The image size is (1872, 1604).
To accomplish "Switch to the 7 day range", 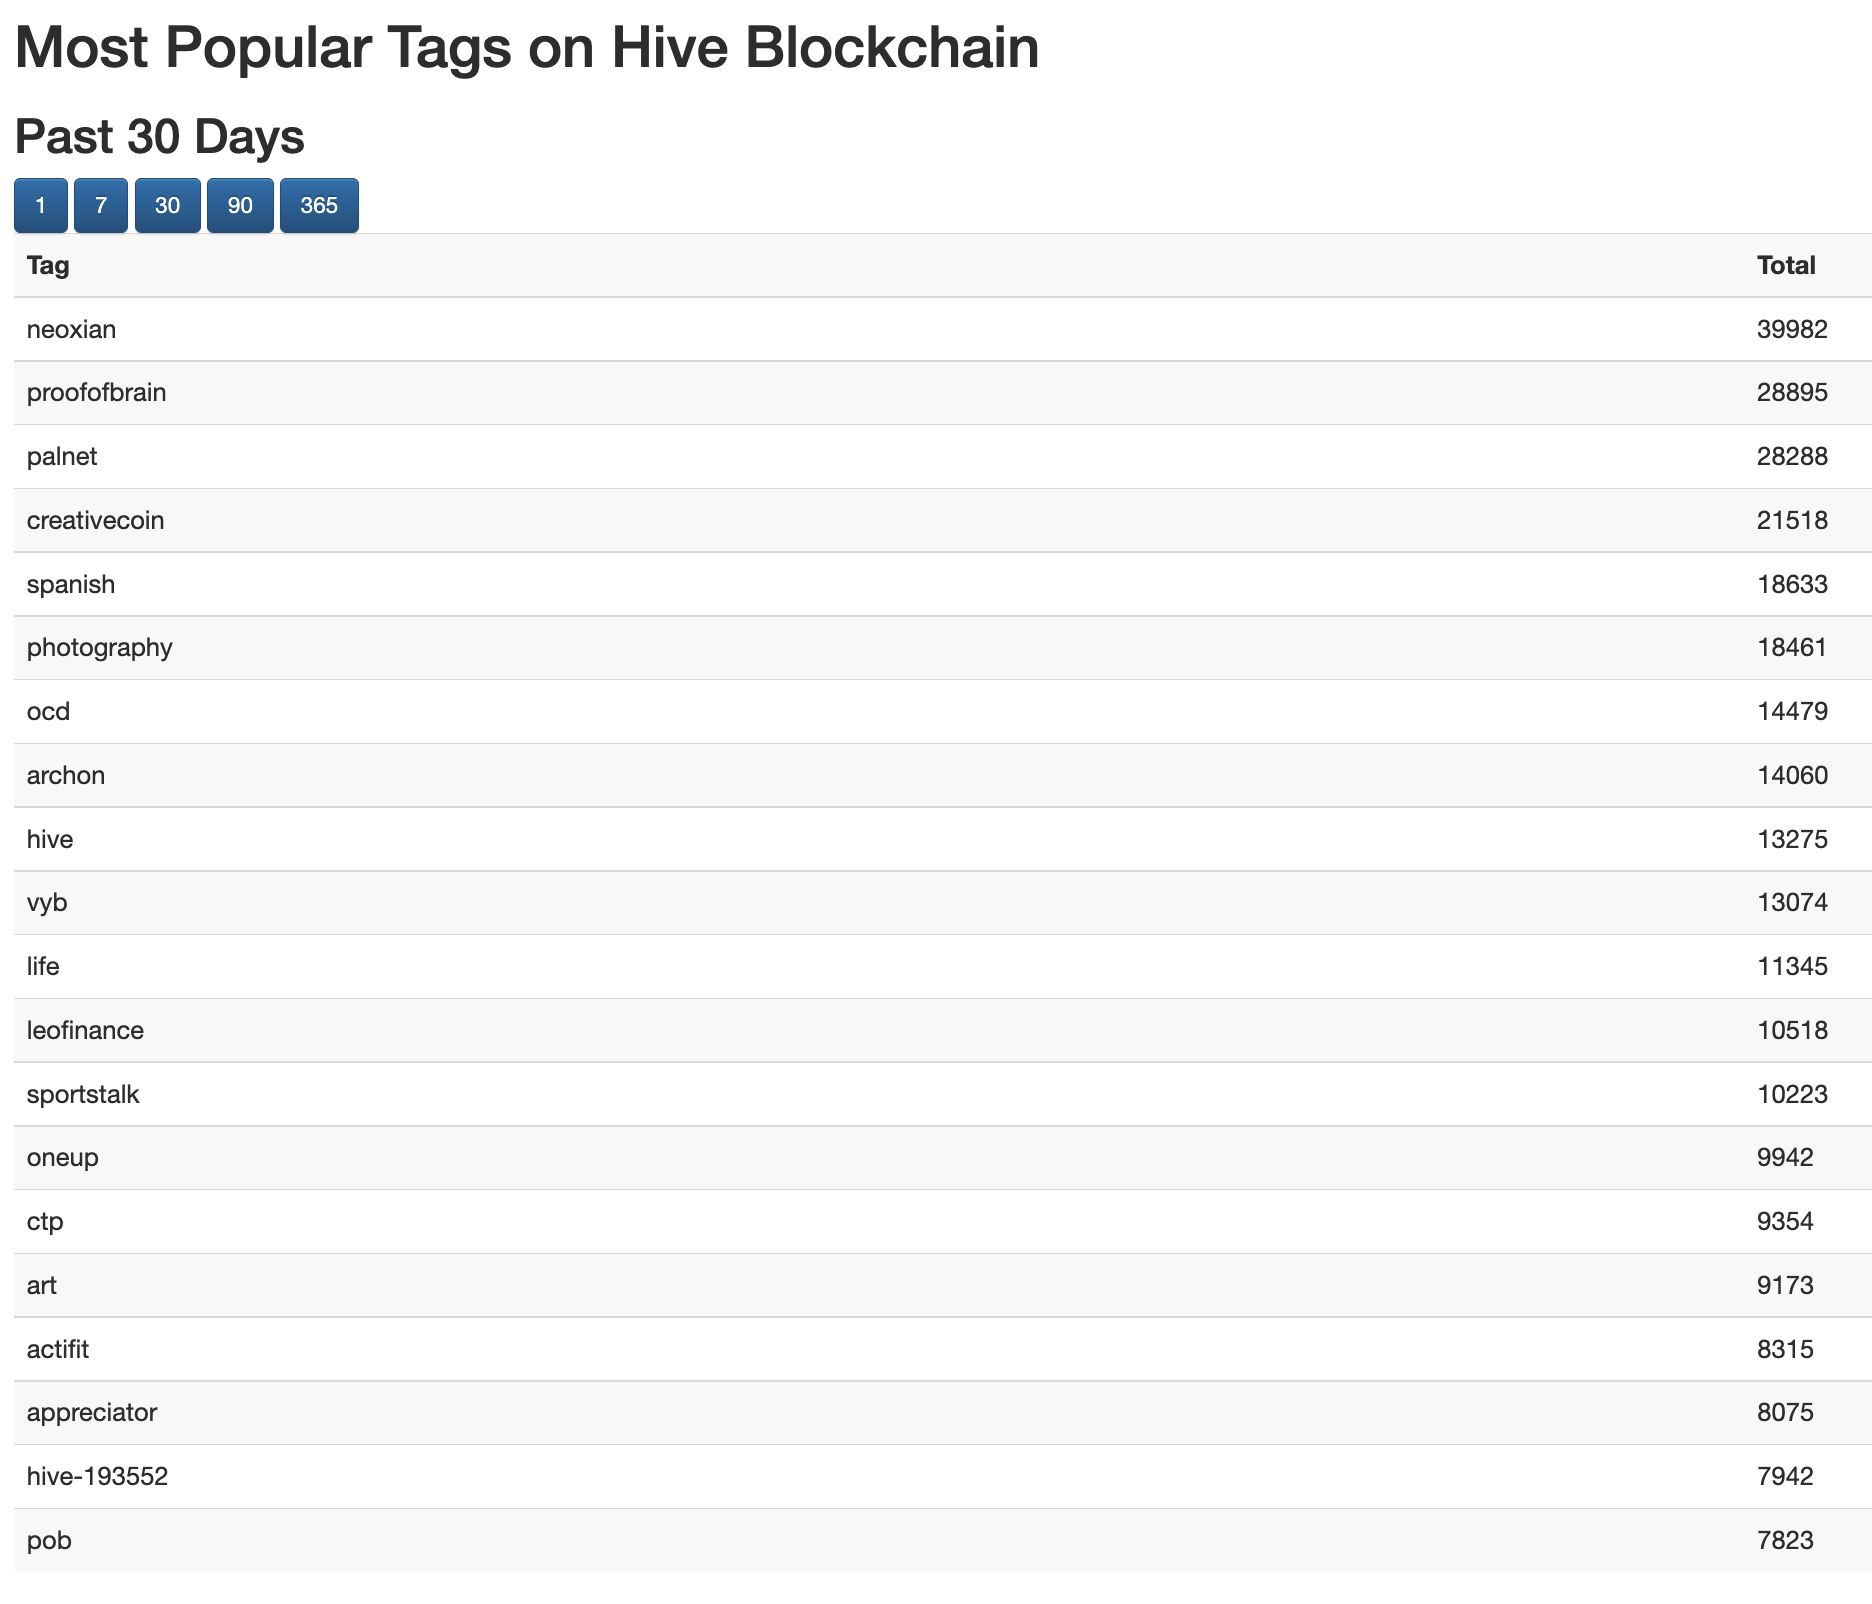I will click(x=101, y=206).
